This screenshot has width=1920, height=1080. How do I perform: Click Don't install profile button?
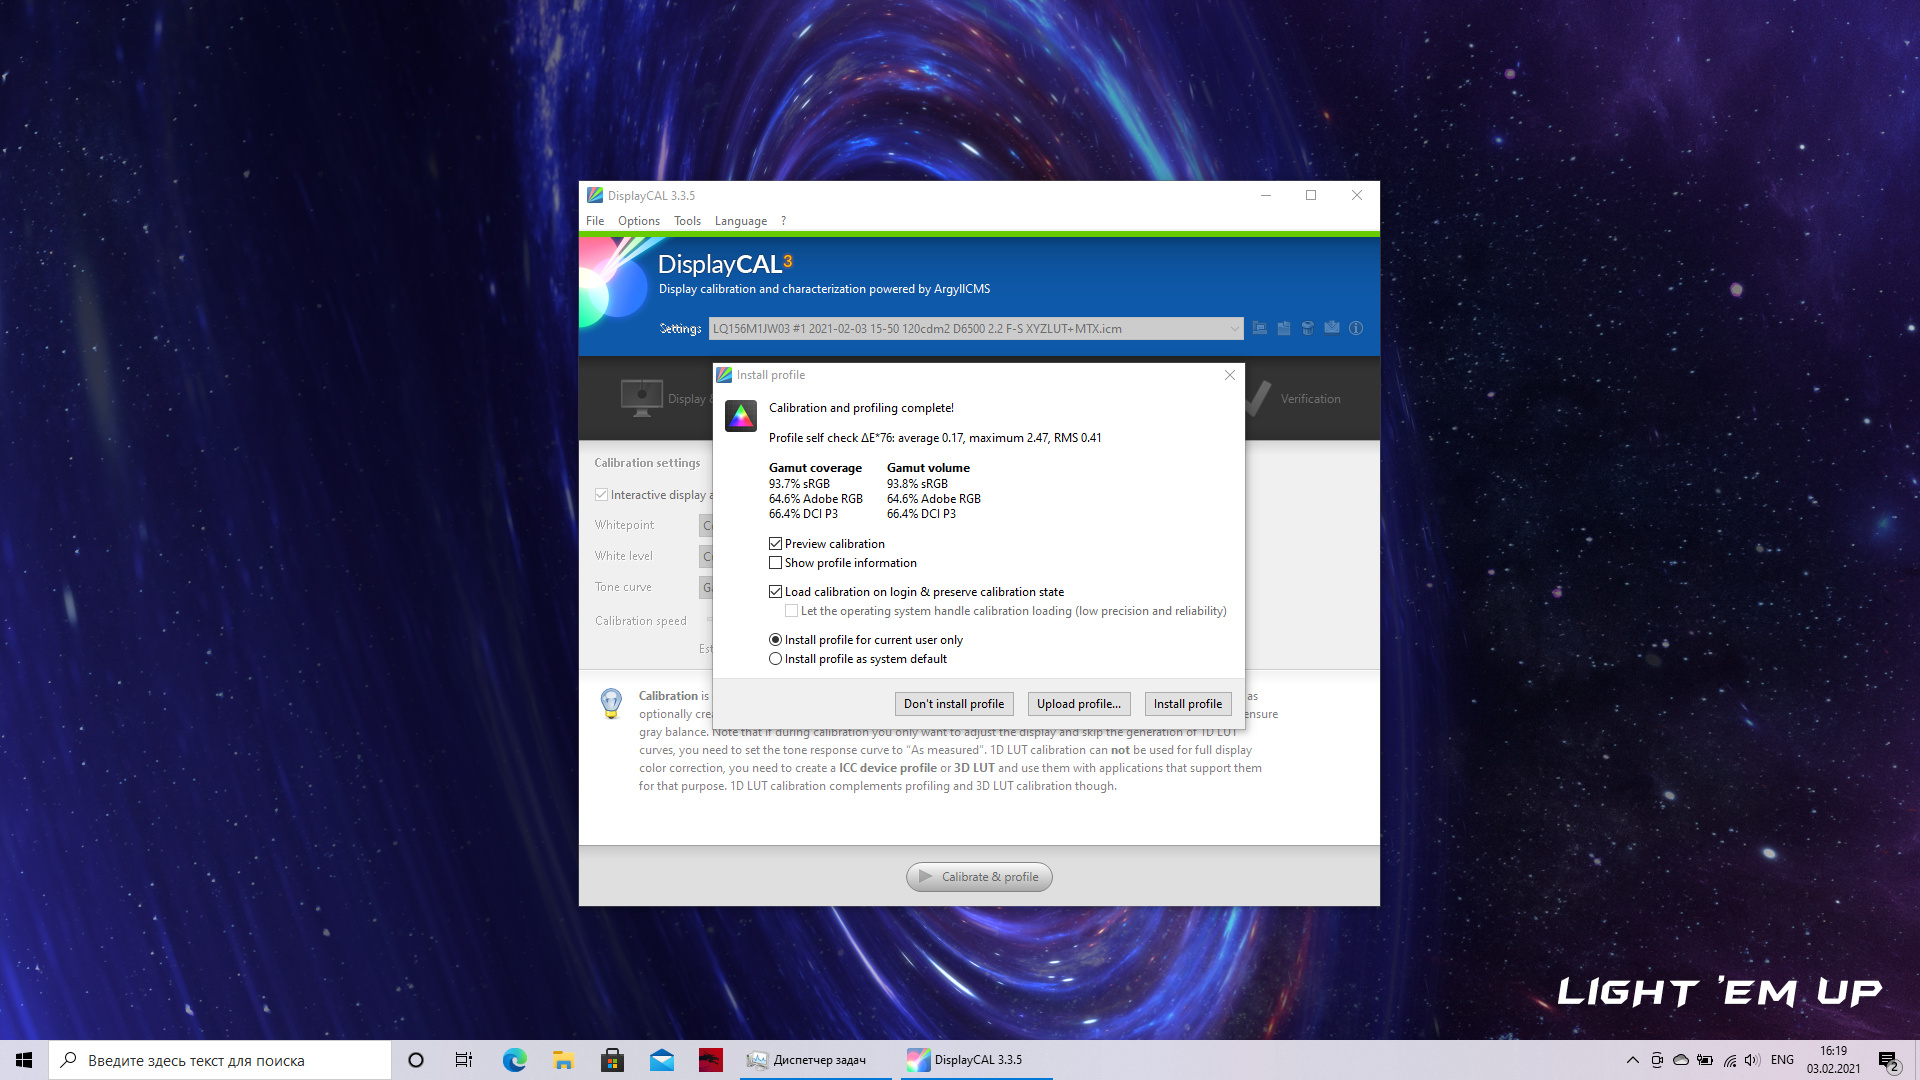click(x=953, y=704)
